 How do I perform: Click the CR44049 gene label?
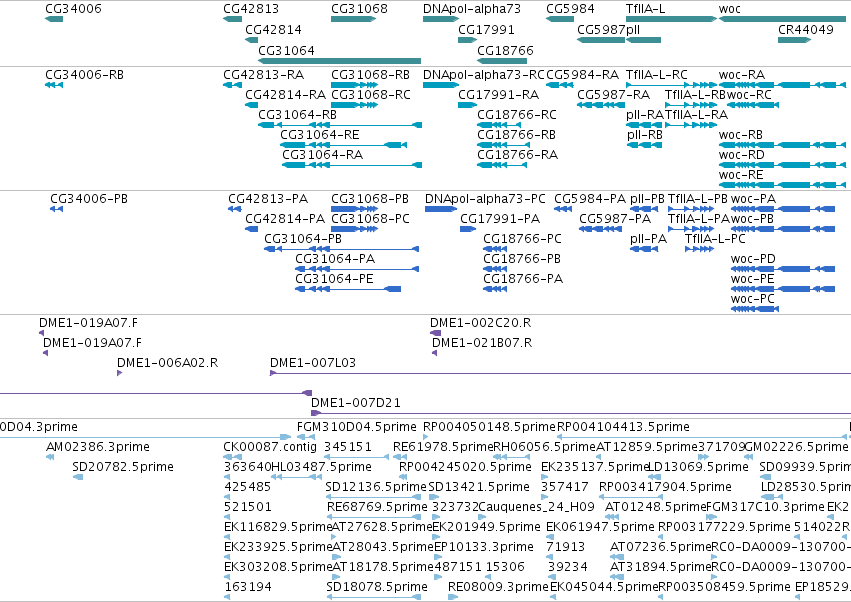[x=806, y=30]
